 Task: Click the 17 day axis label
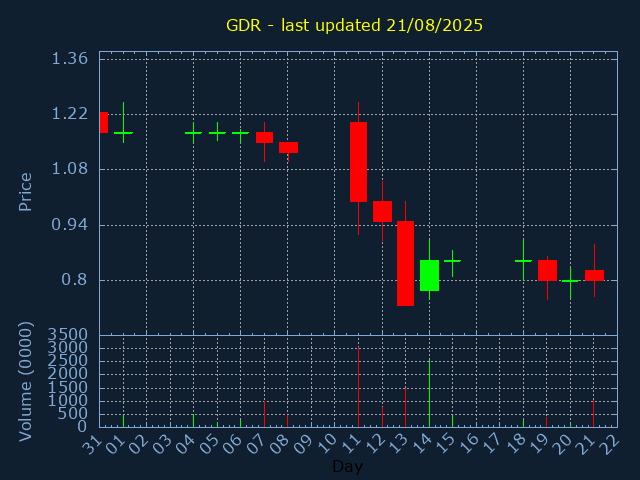click(x=492, y=444)
